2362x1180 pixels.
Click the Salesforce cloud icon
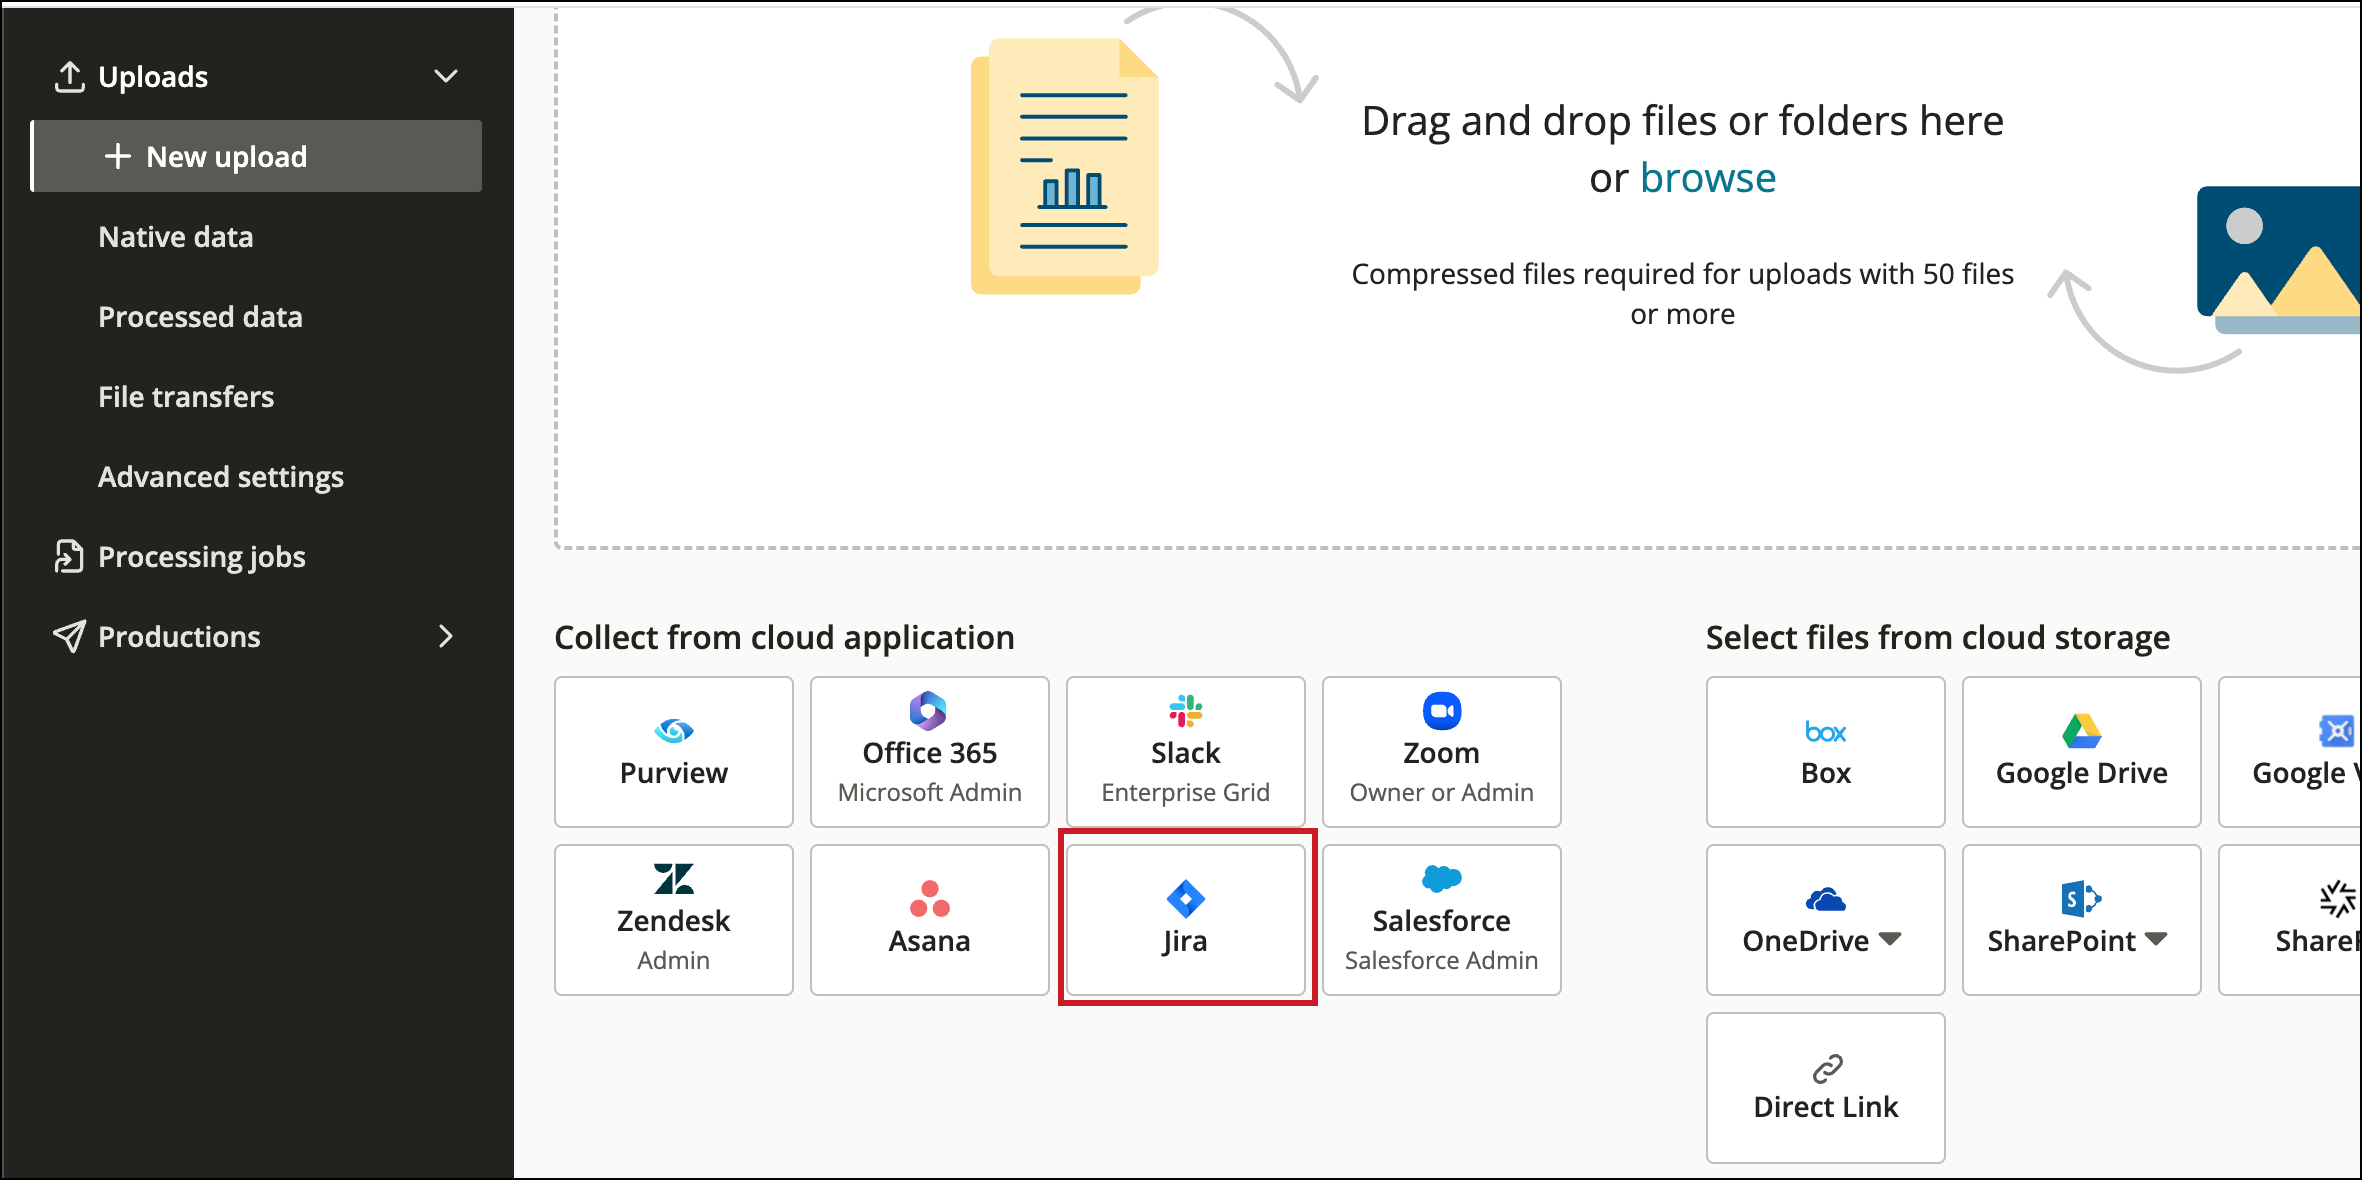[x=1442, y=879]
